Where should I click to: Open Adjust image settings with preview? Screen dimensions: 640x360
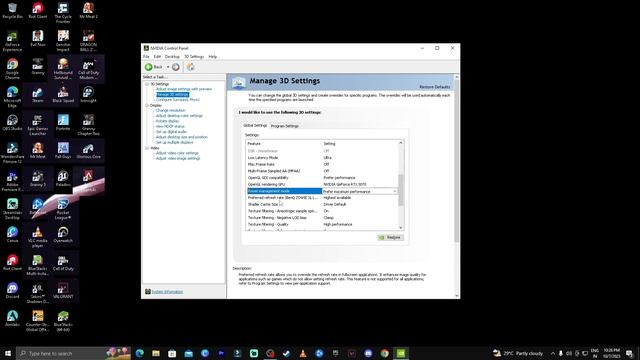pyautogui.click(x=184, y=89)
